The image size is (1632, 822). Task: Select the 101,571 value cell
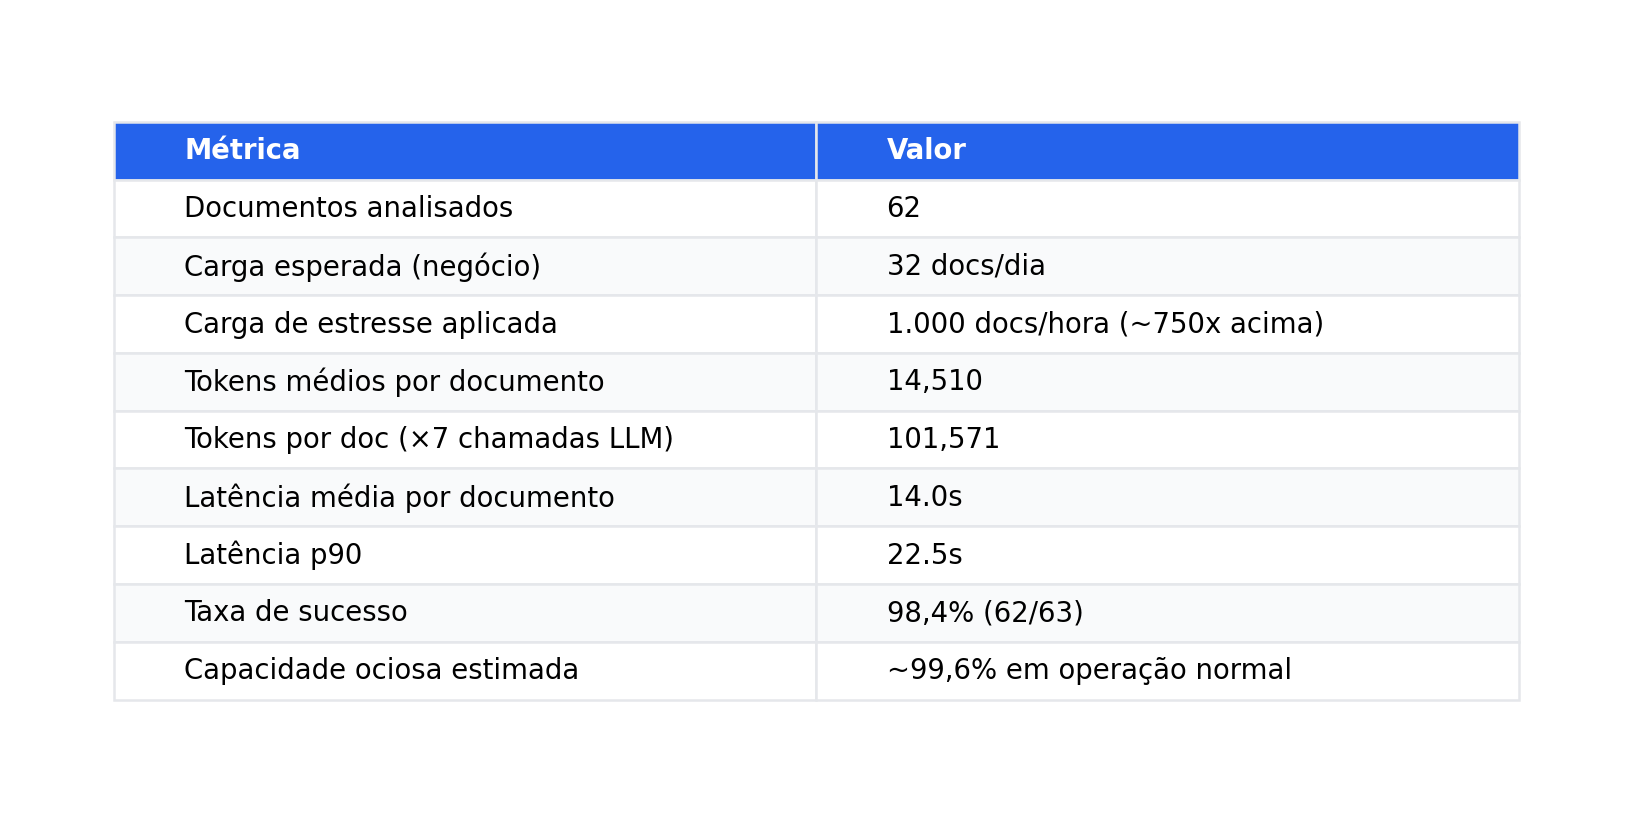point(1167,439)
